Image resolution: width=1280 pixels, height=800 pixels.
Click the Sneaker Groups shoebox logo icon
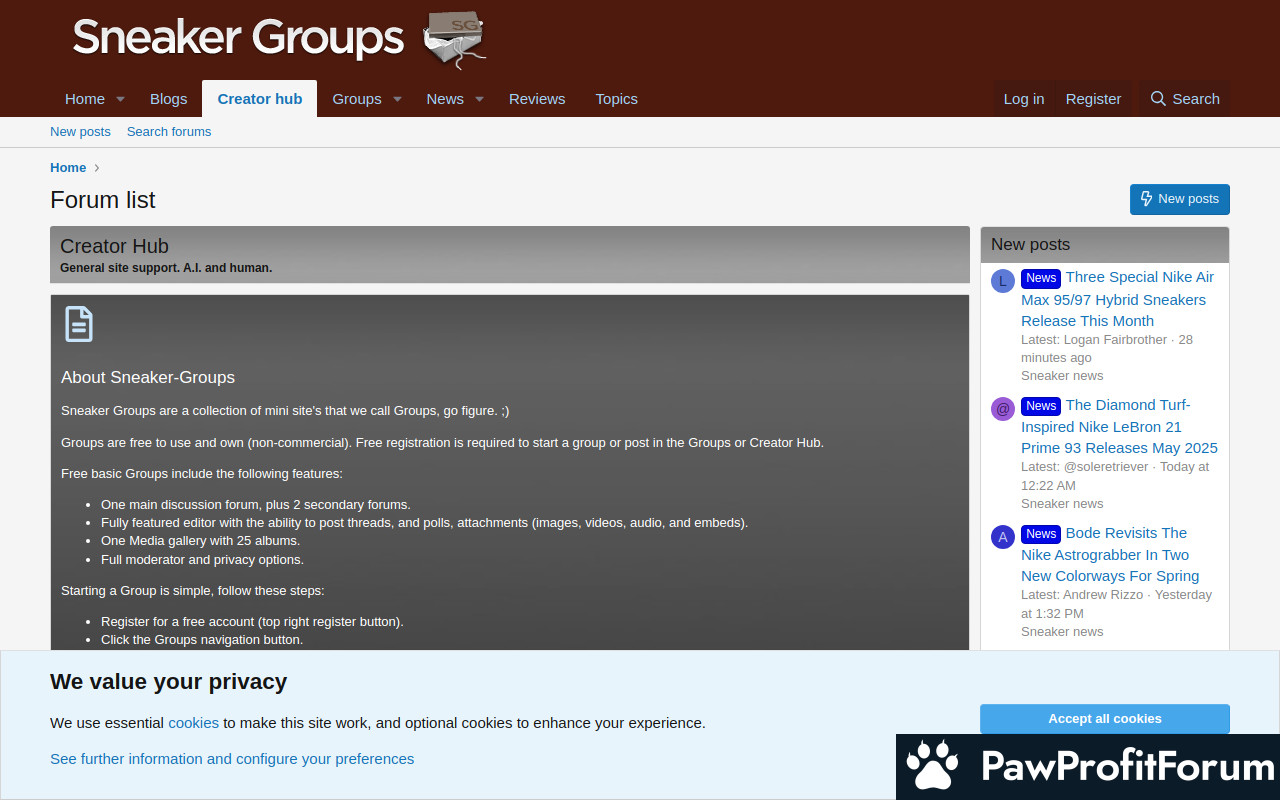pos(455,40)
